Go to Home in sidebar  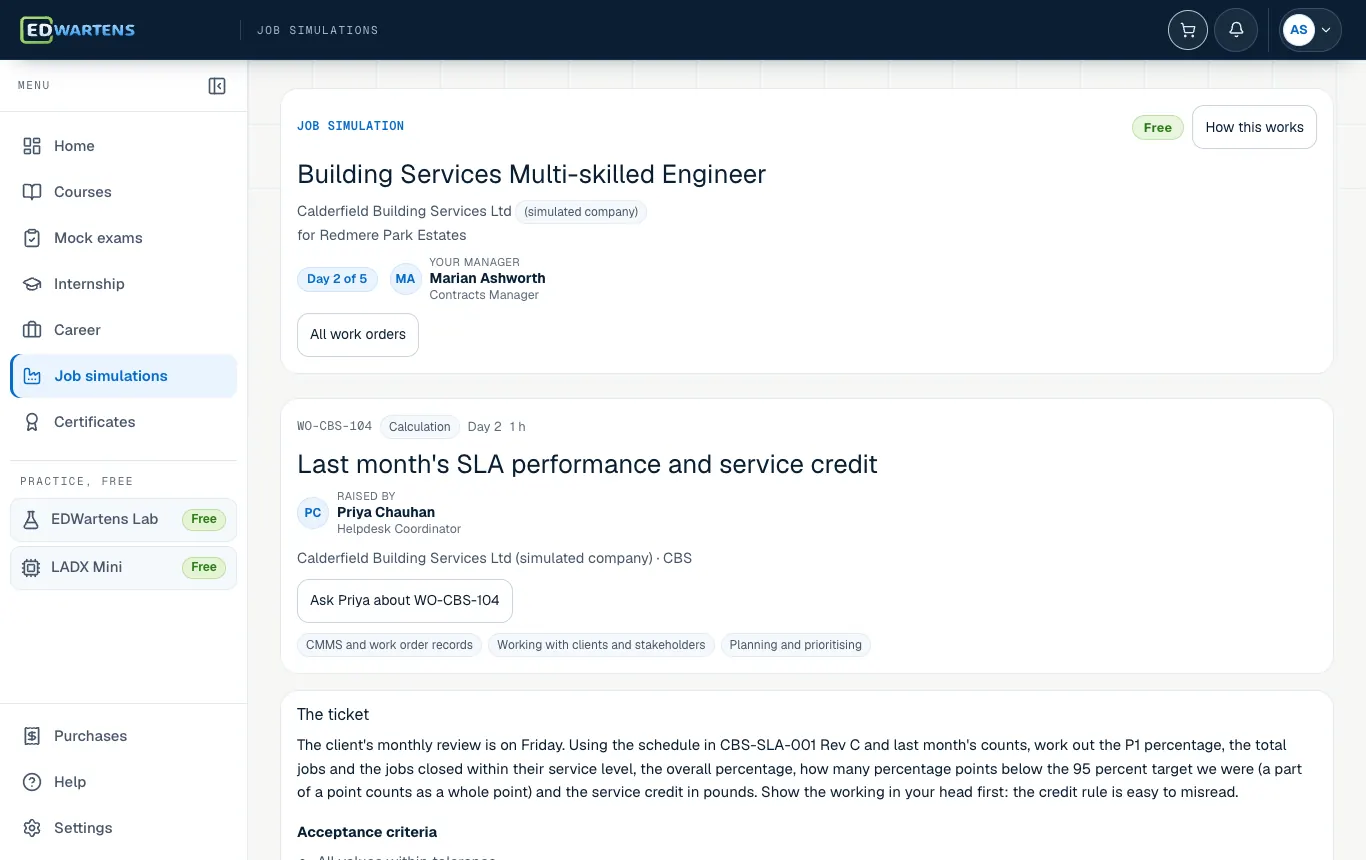click(x=123, y=146)
